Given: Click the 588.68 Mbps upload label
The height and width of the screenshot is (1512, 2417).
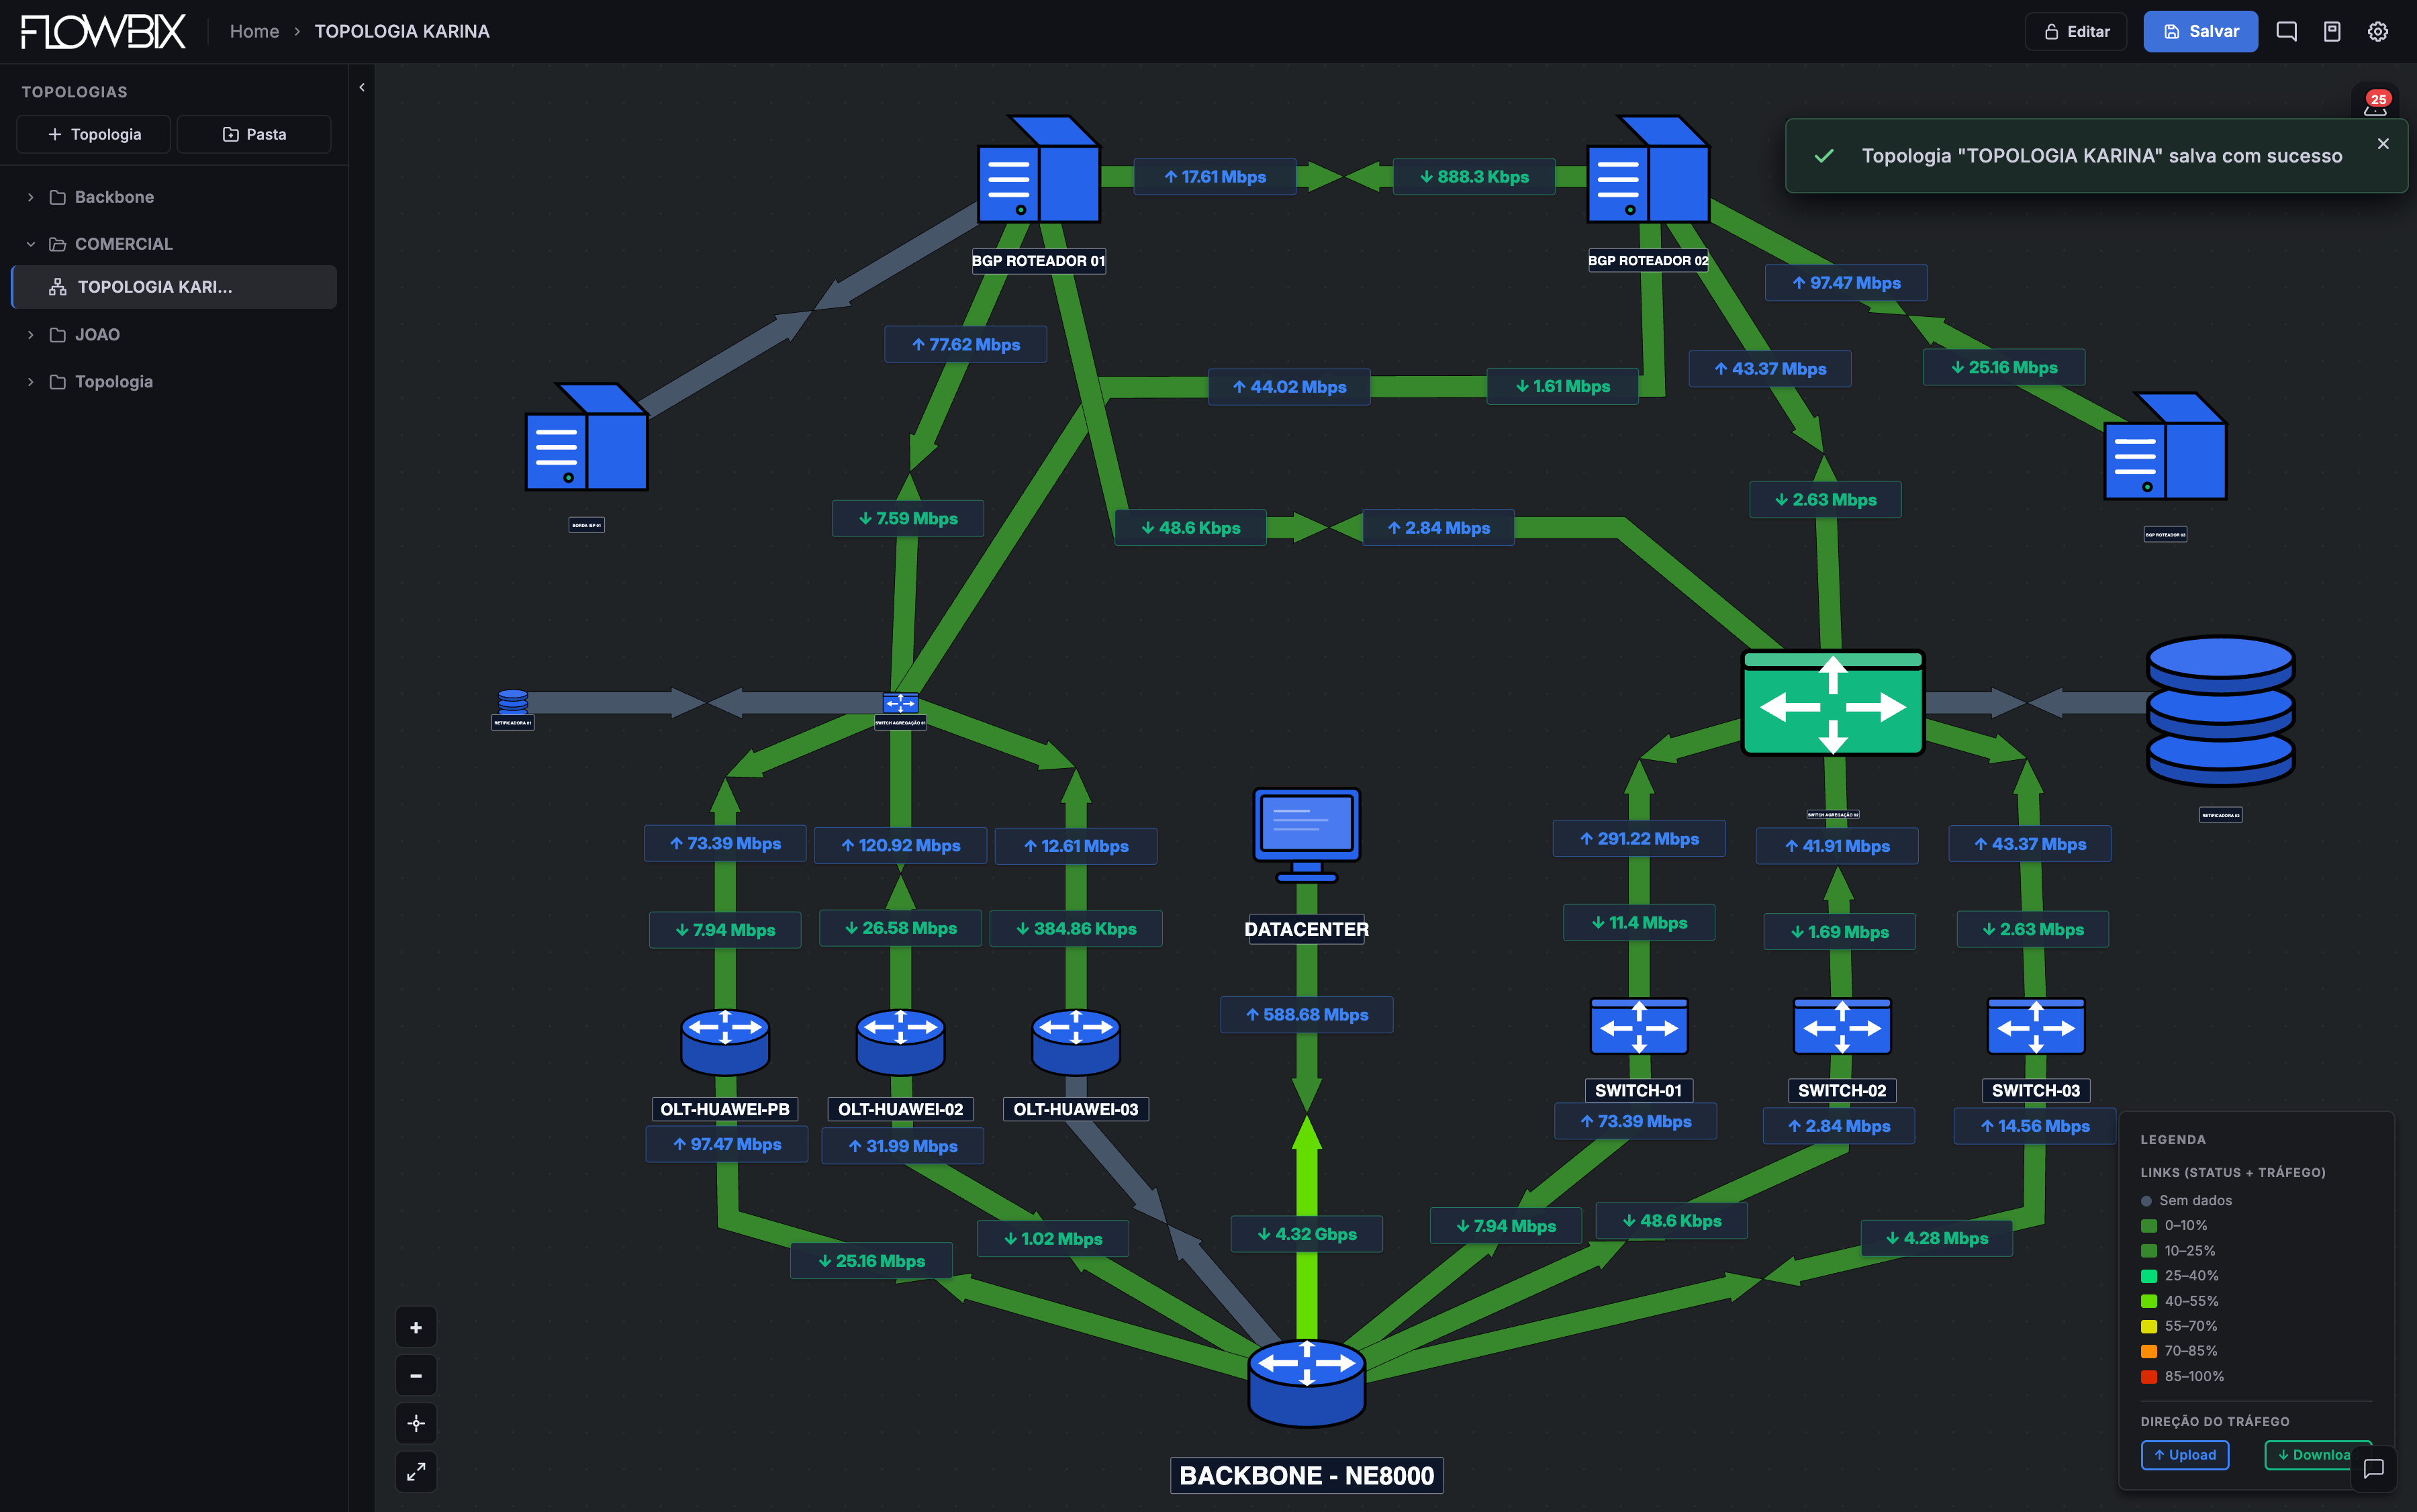Looking at the screenshot, I should (x=1306, y=1014).
